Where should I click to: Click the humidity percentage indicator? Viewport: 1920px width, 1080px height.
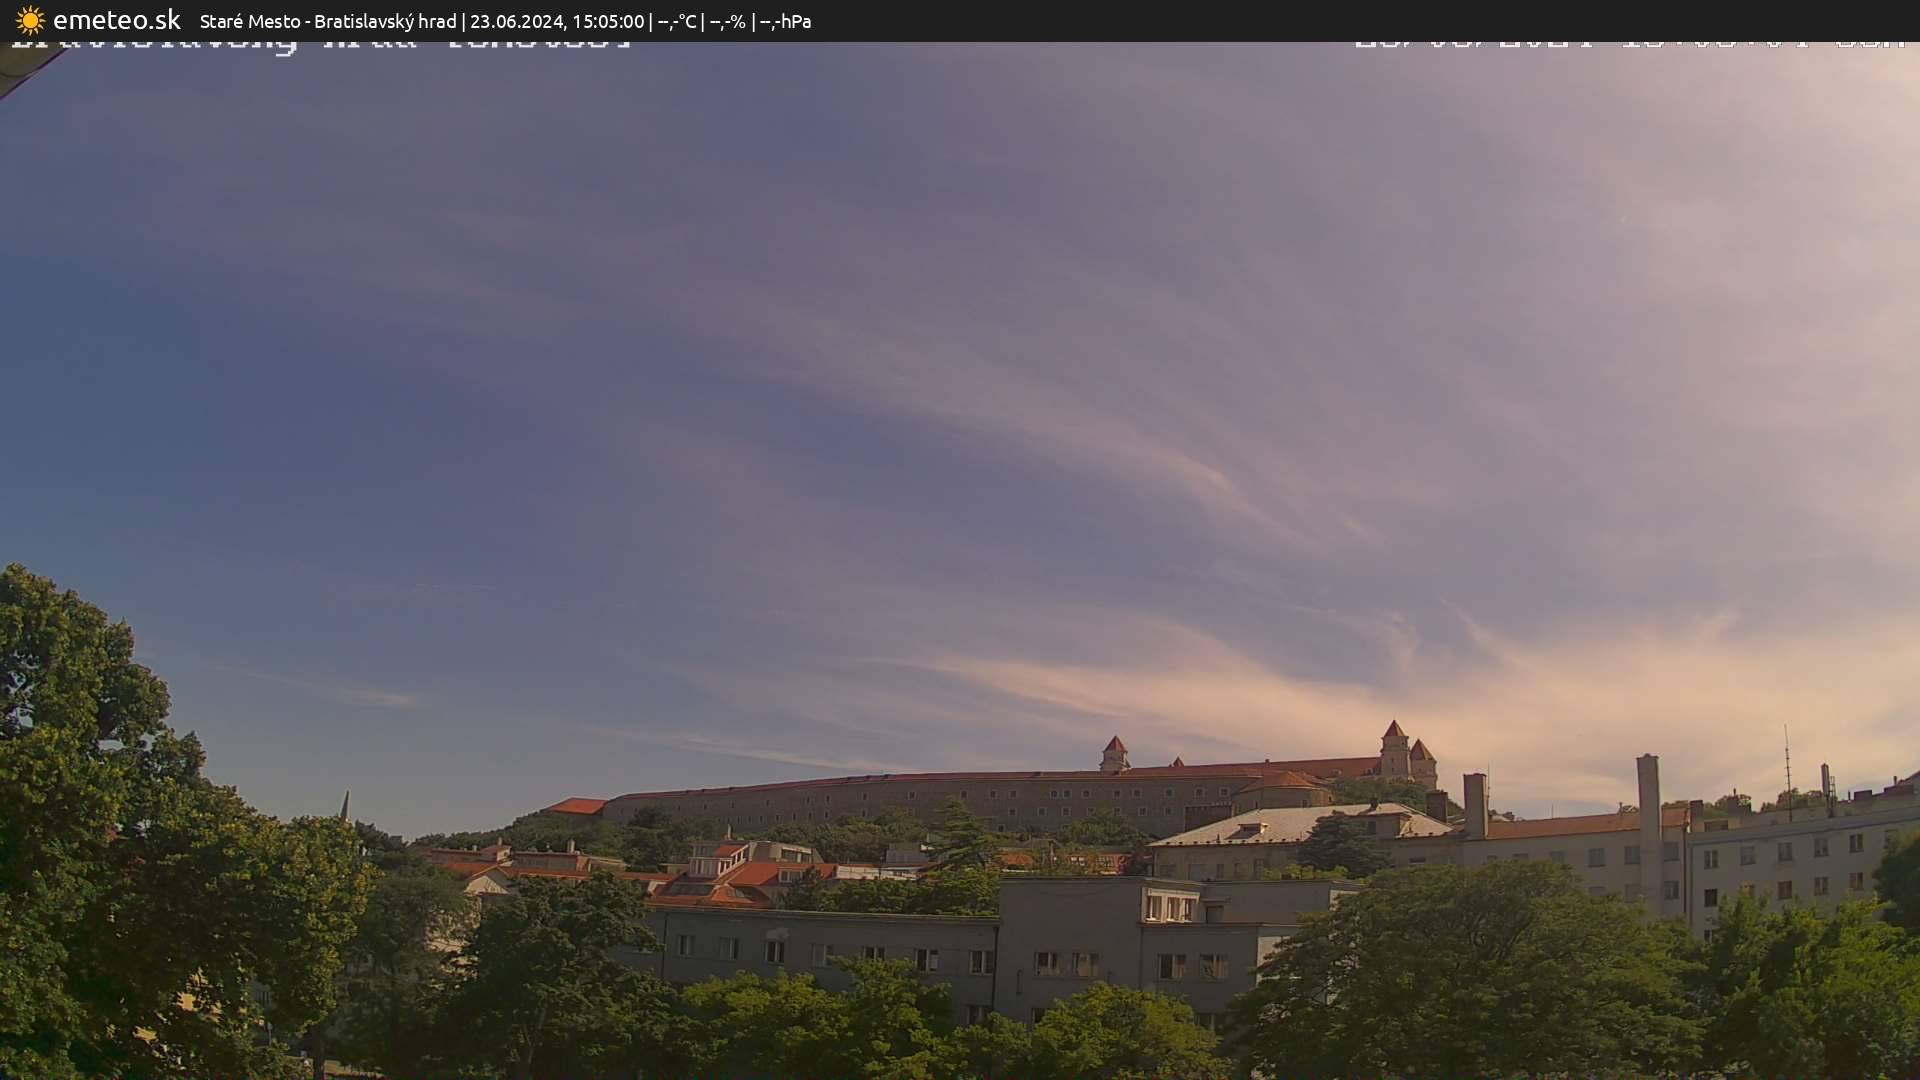point(726,20)
